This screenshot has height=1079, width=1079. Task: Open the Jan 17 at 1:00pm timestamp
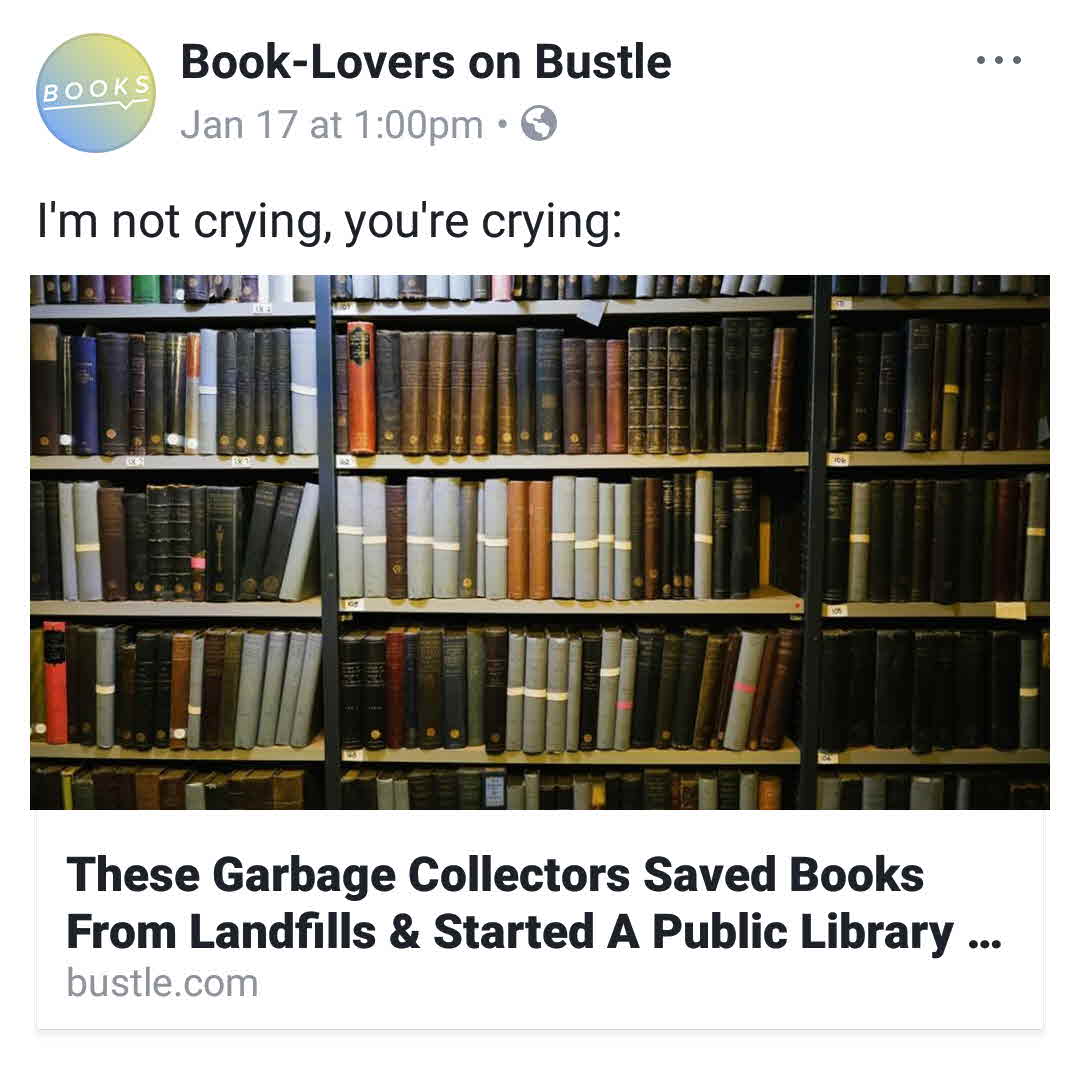coord(332,125)
